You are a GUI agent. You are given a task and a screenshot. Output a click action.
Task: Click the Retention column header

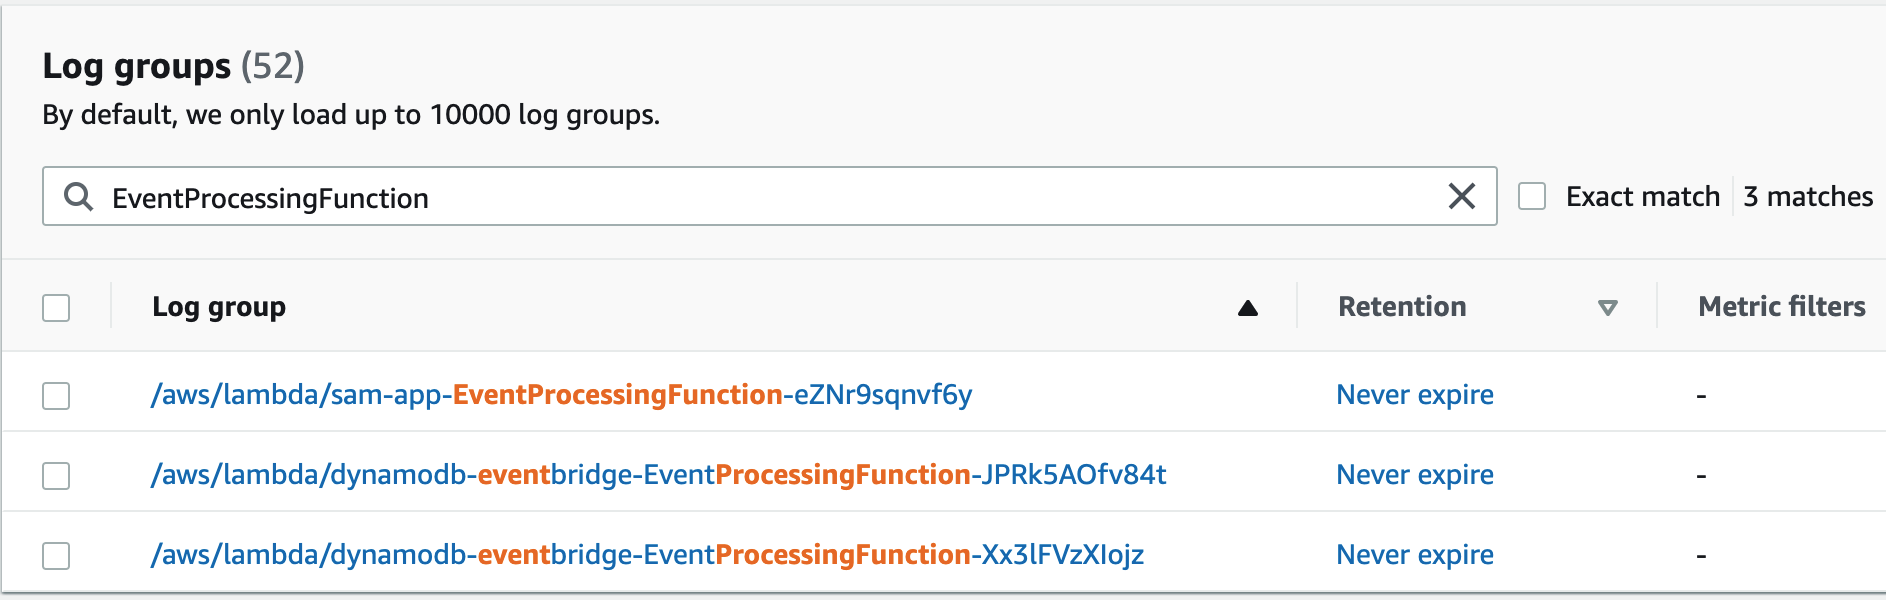point(1402,307)
